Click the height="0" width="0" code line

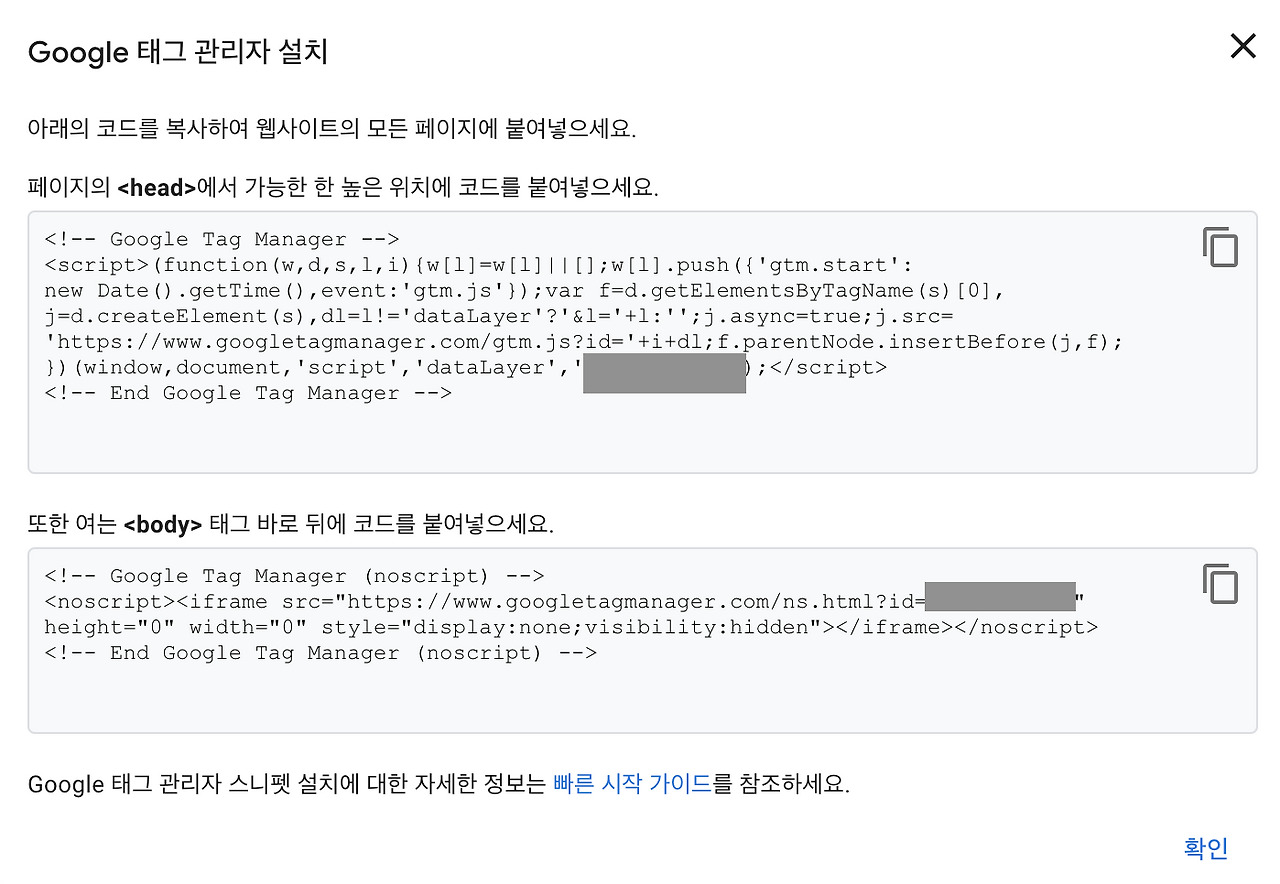coord(571,628)
